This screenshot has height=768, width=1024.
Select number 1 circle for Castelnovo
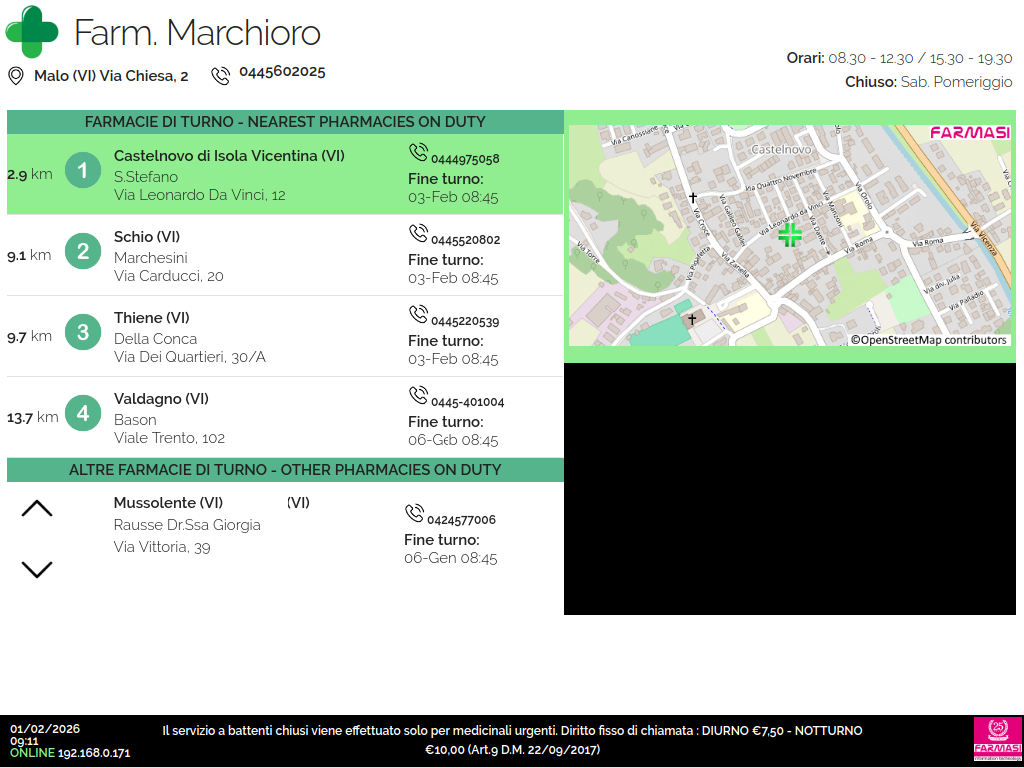tap(83, 170)
